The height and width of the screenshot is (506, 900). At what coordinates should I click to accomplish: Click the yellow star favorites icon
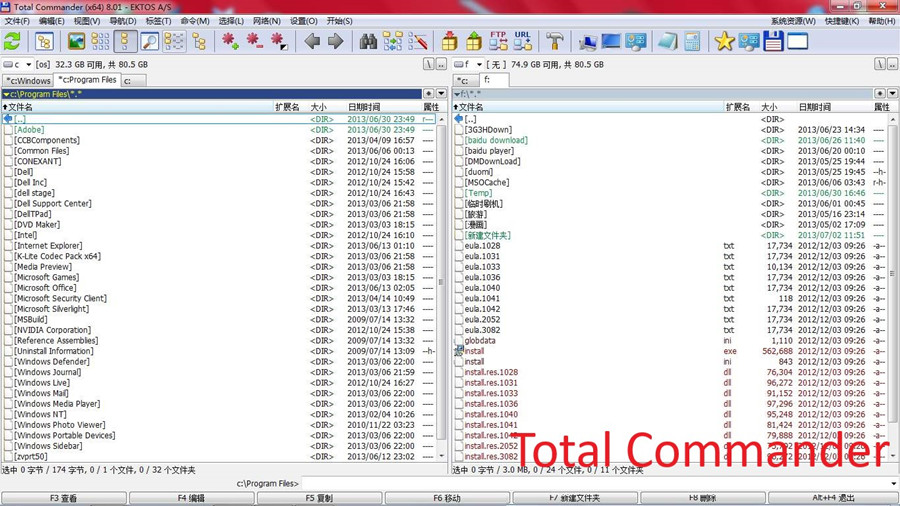pyautogui.click(x=724, y=41)
